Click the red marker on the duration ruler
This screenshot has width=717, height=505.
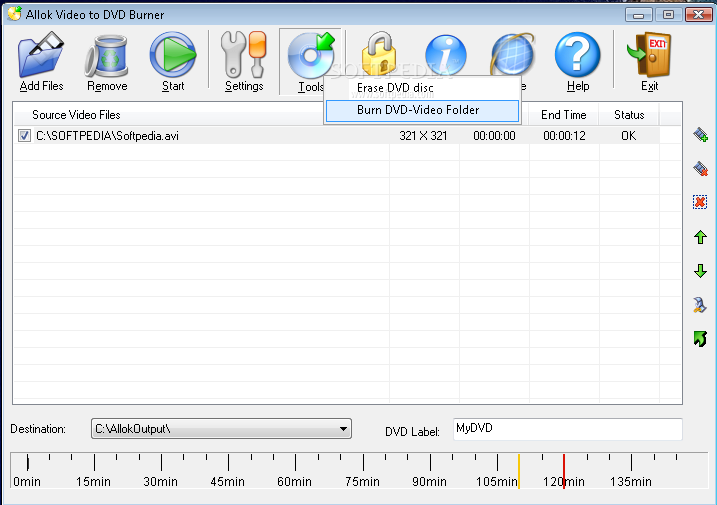click(564, 471)
